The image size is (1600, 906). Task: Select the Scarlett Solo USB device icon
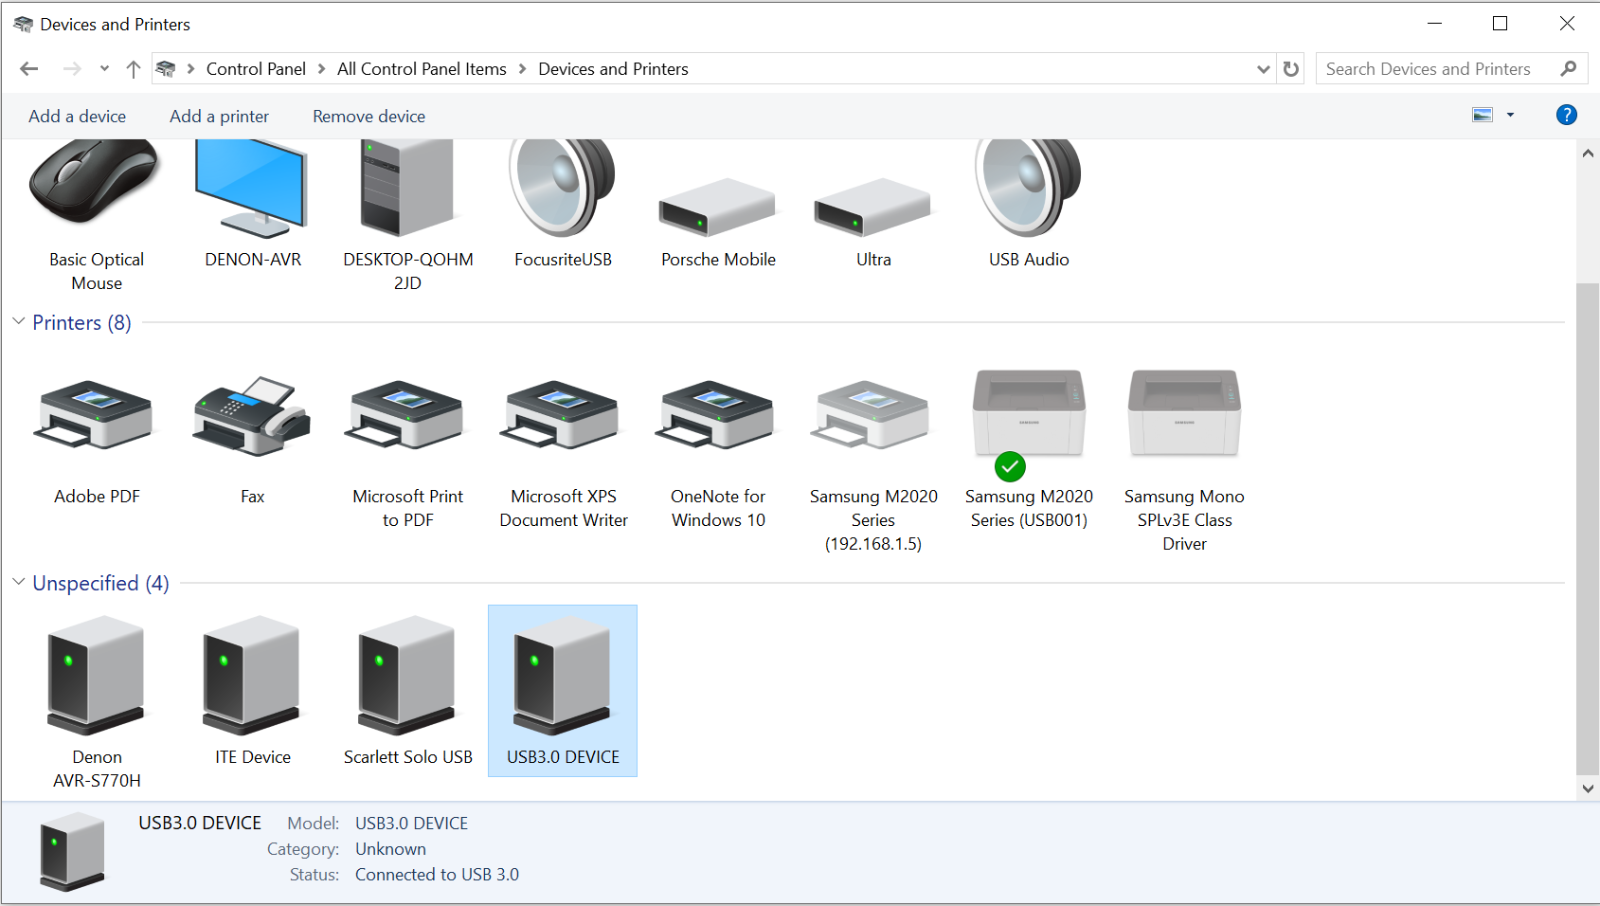click(x=407, y=676)
